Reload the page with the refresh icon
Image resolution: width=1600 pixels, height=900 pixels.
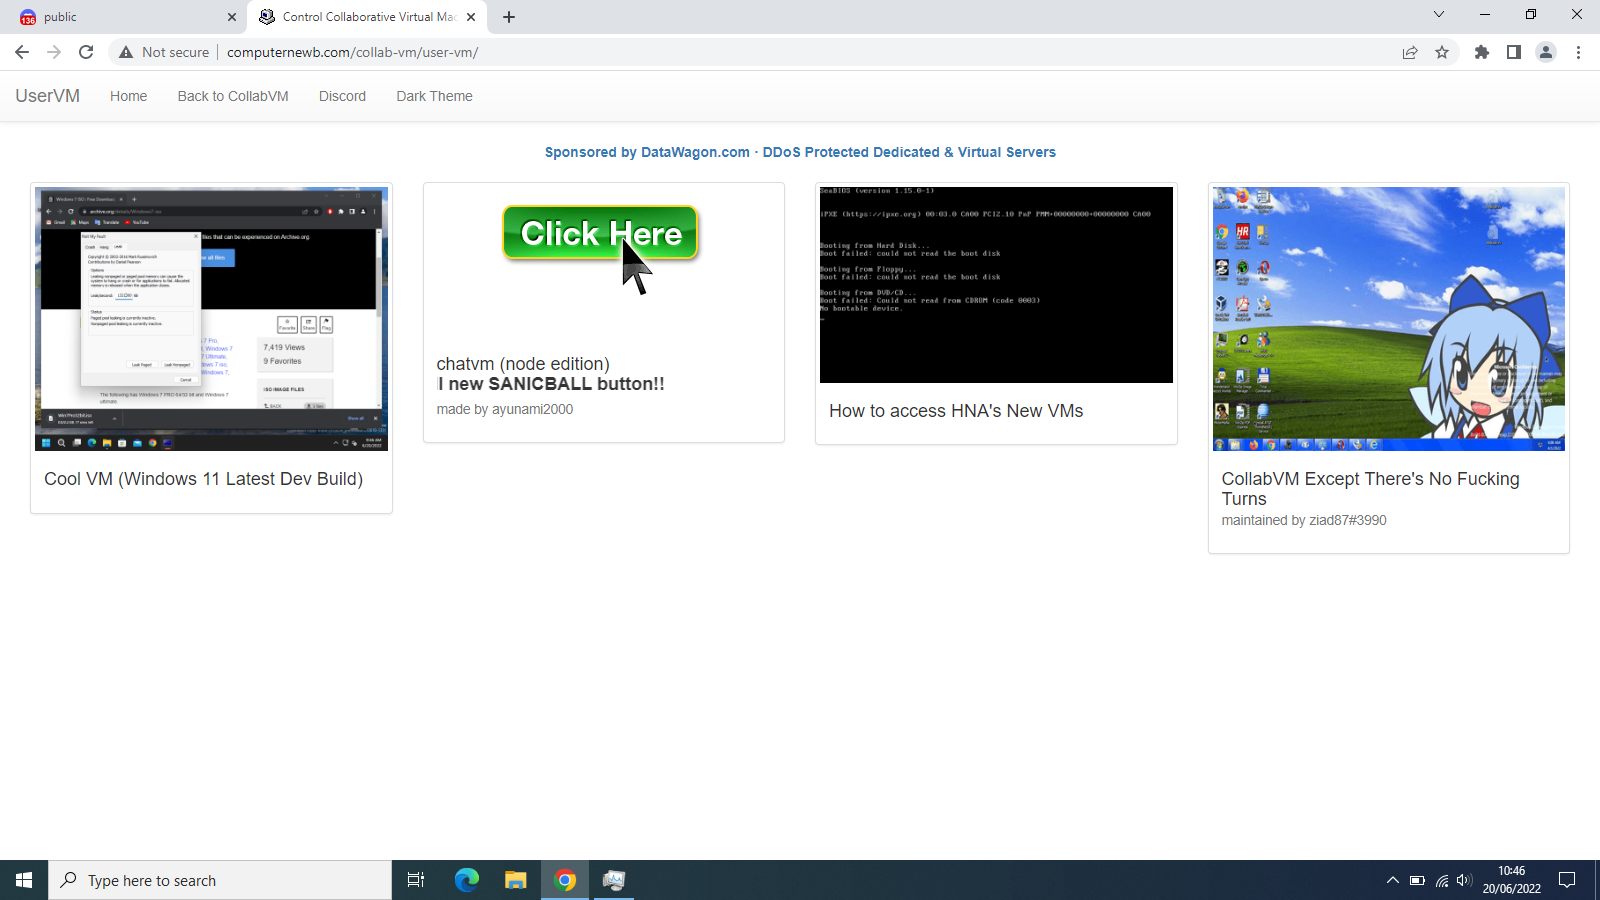point(86,52)
